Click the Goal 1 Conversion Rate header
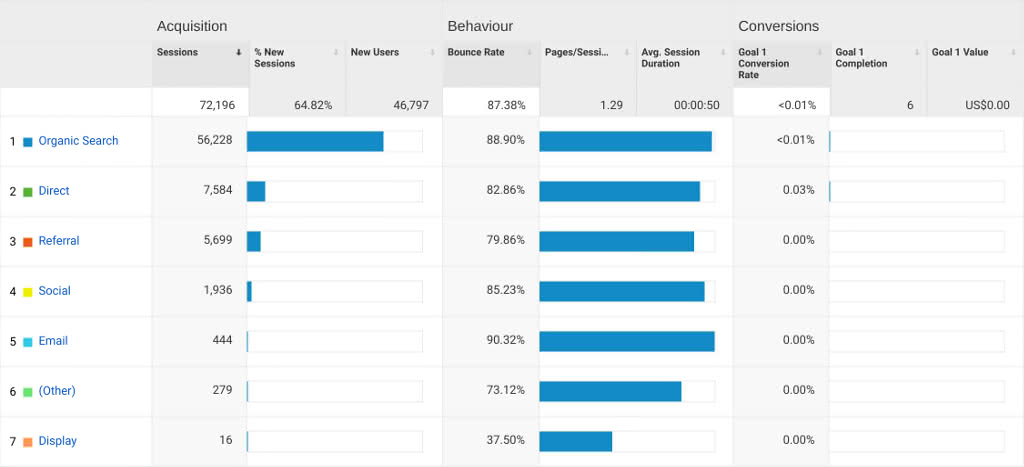 pos(764,63)
